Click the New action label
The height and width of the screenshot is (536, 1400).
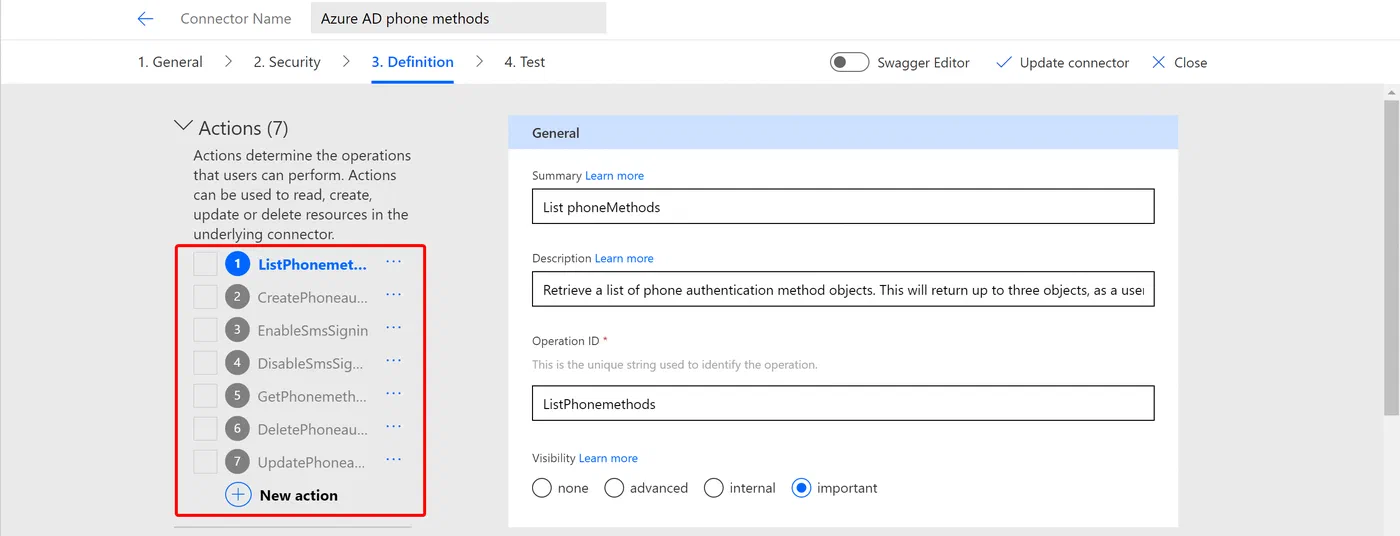299,495
